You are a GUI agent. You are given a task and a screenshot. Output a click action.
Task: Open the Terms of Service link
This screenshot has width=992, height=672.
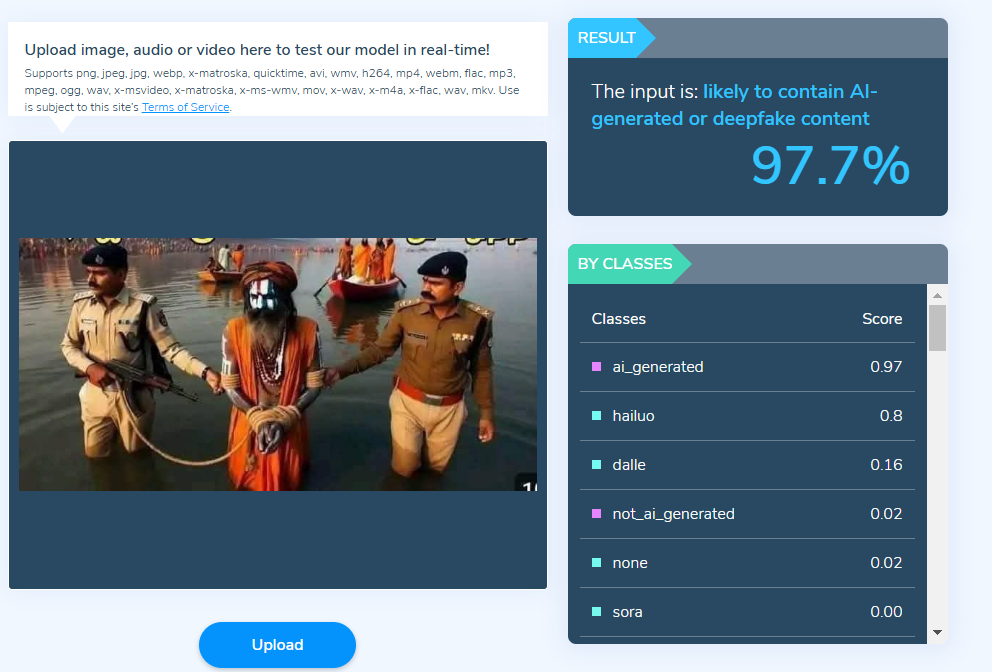tap(185, 107)
